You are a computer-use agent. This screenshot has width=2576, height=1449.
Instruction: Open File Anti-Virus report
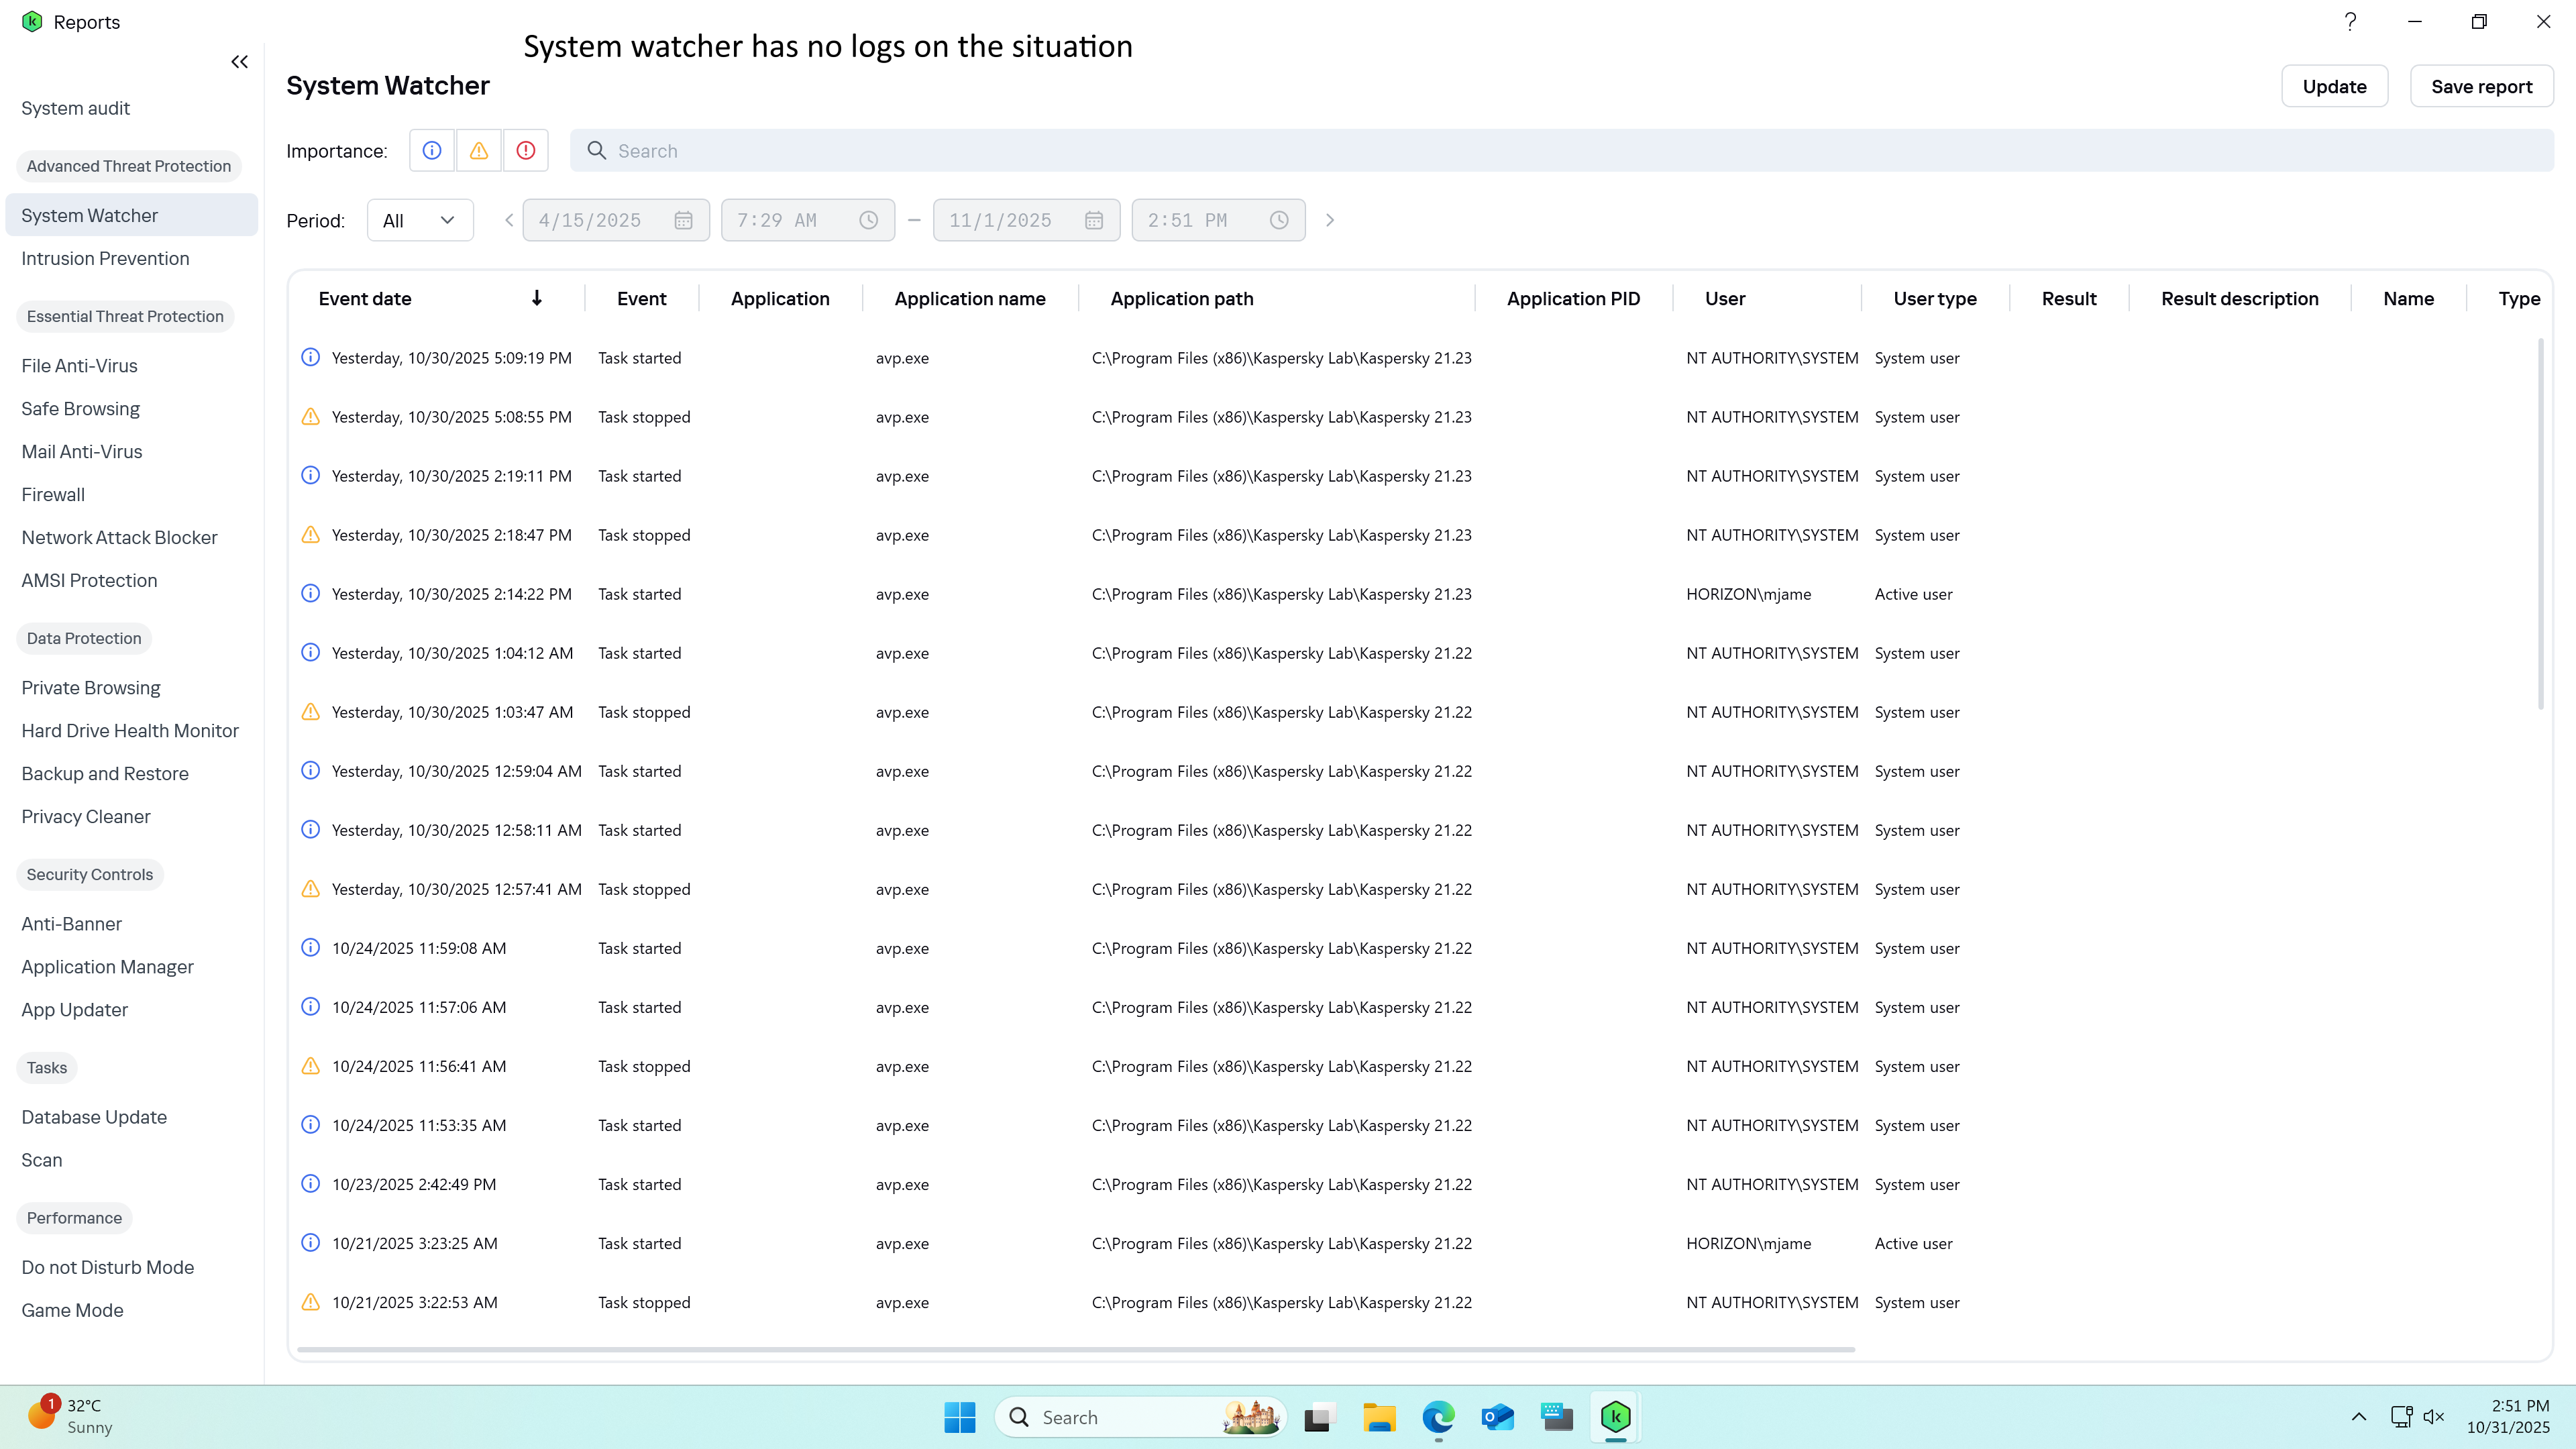coord(80,366)
